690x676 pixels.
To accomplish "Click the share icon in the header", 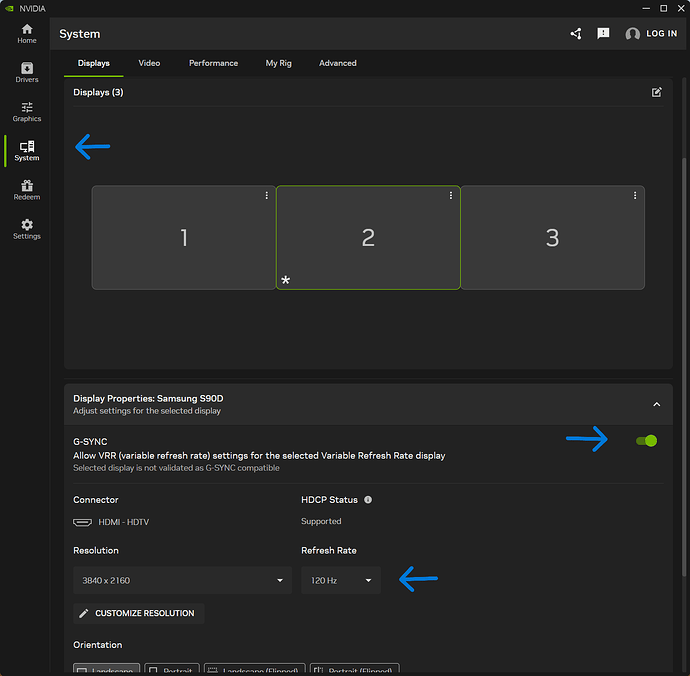I will point(576,33).
